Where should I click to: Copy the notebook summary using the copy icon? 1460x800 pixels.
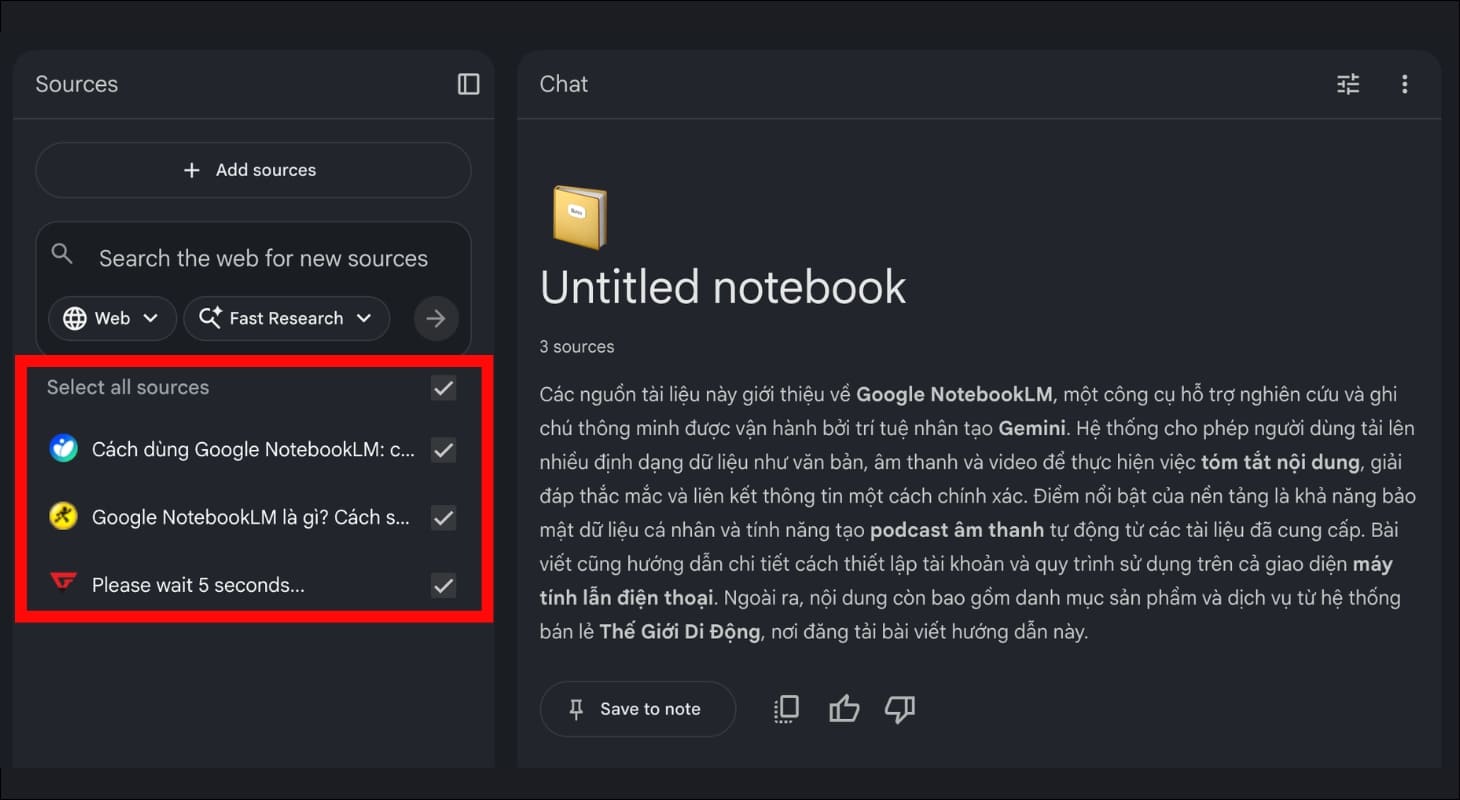[786, 709]
